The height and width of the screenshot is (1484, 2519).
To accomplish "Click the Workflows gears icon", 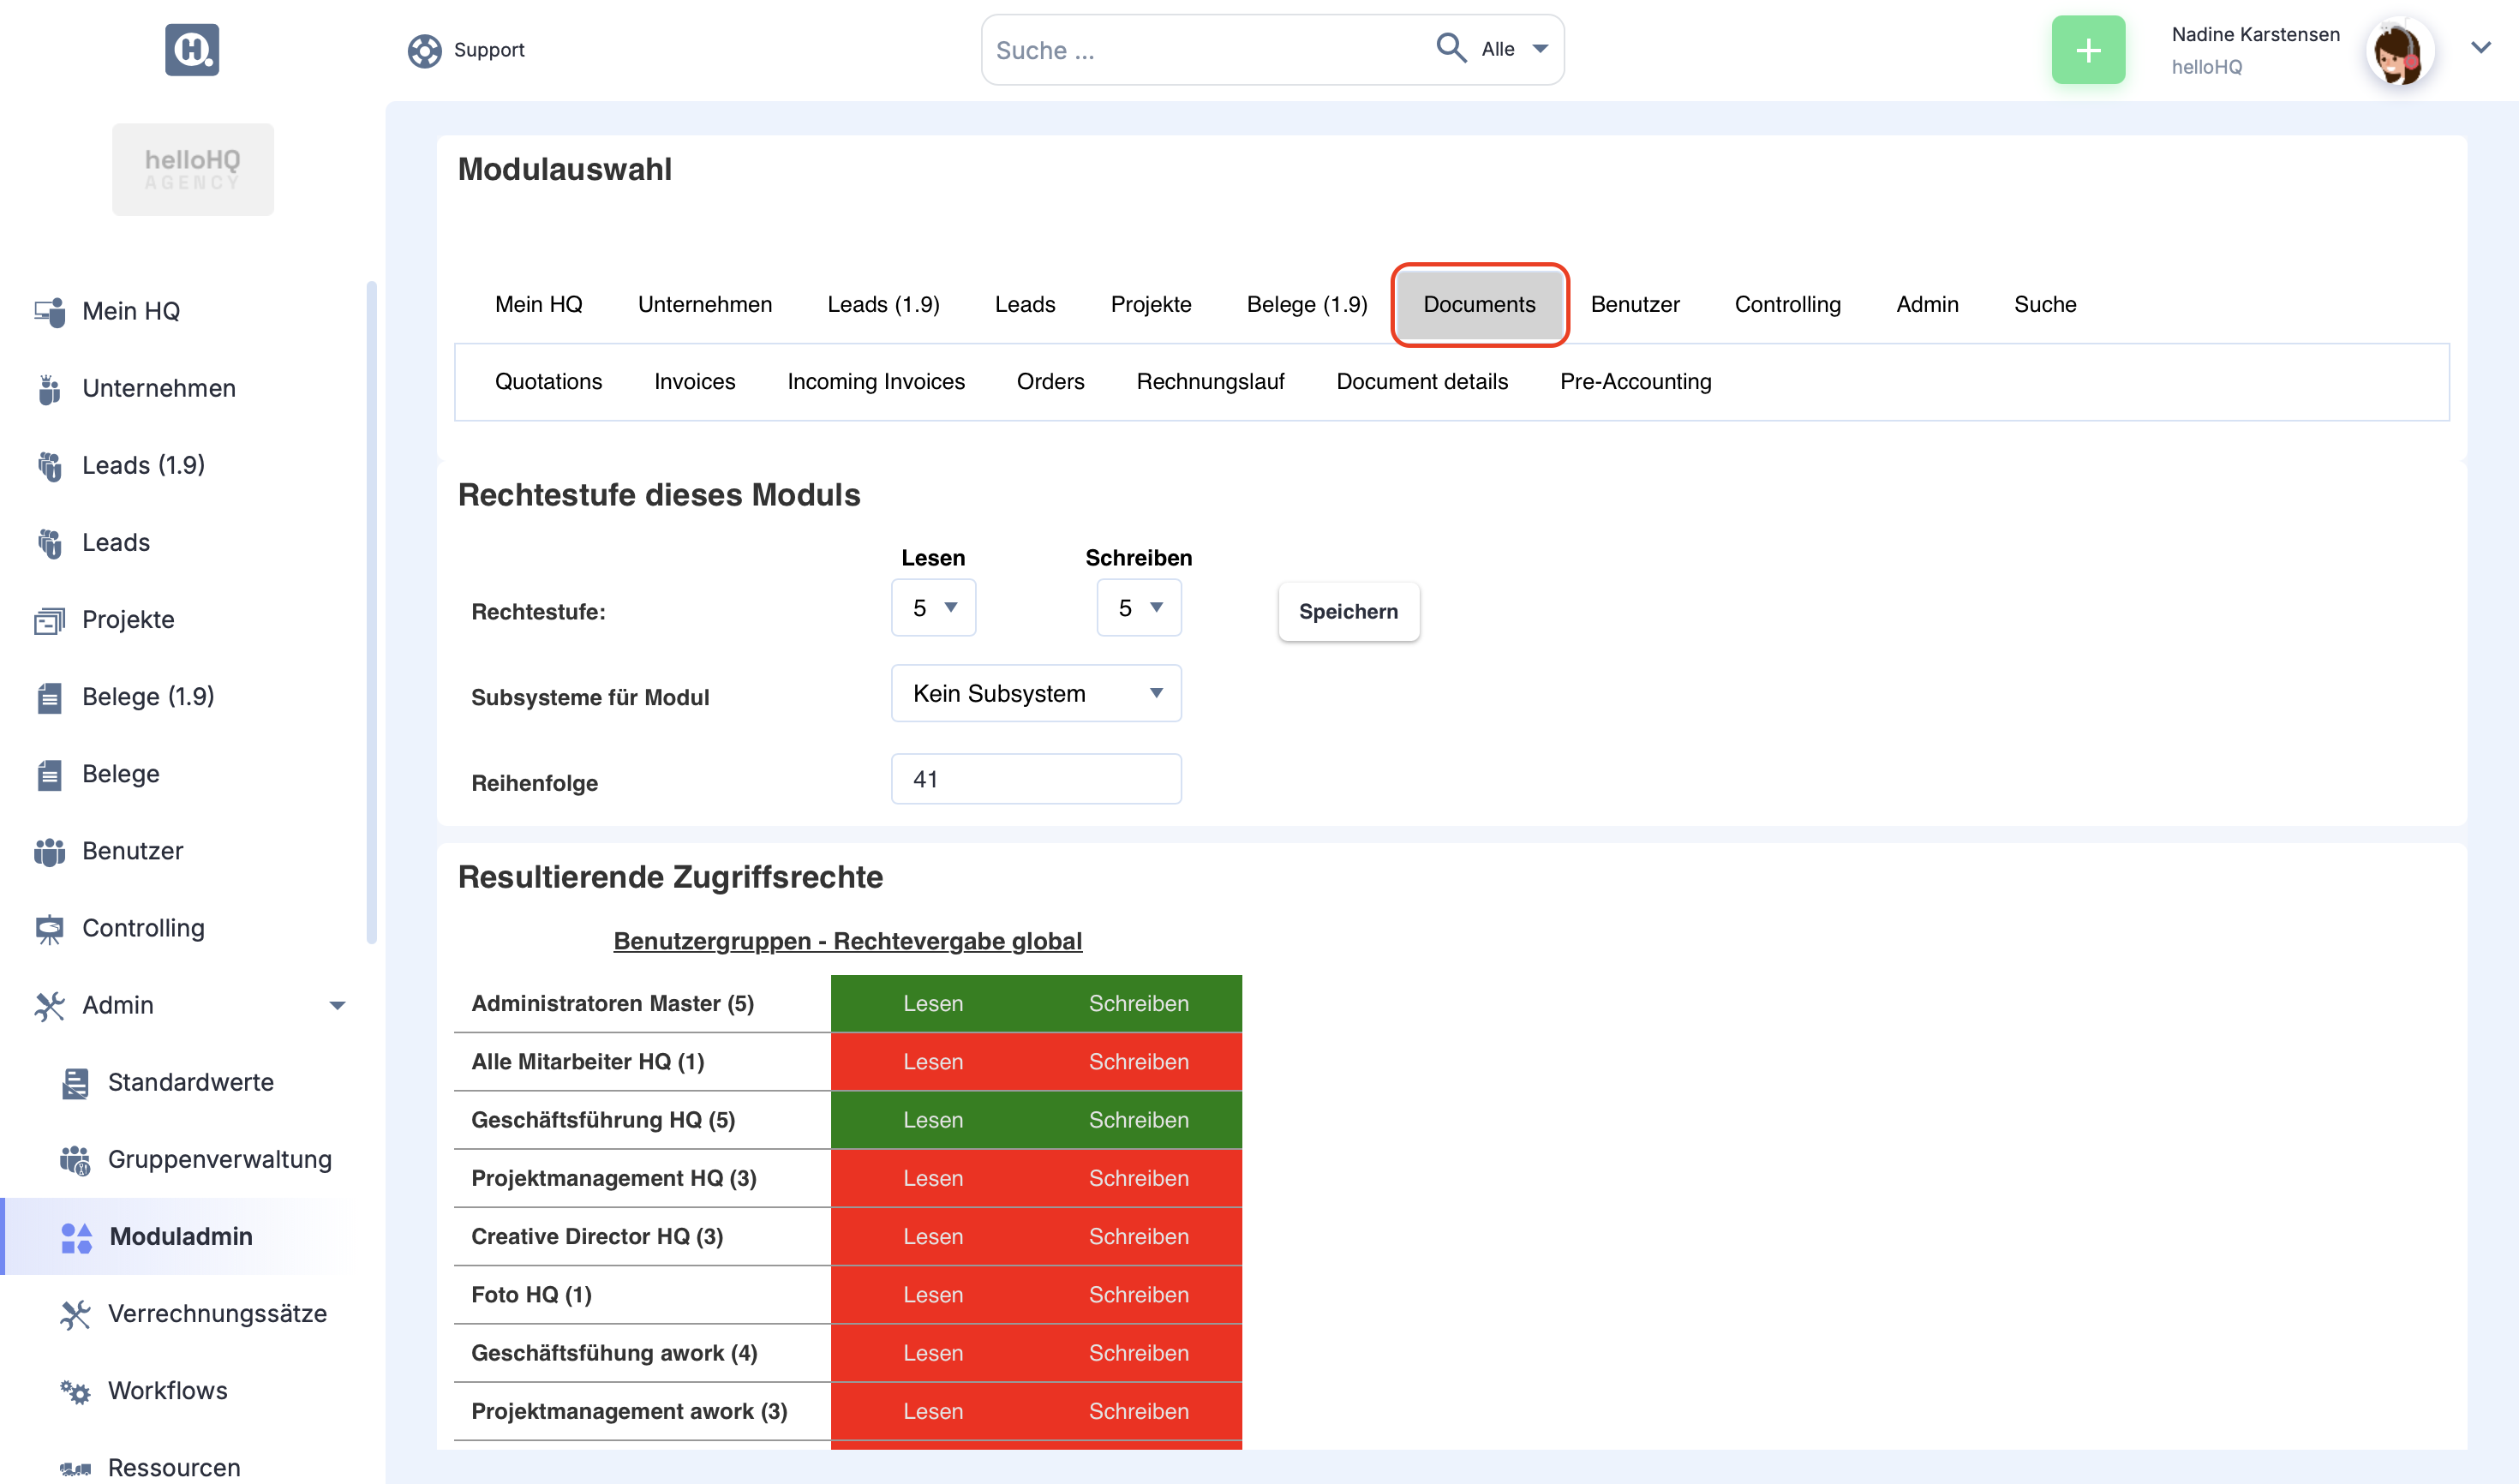I will click(75, 1391).
